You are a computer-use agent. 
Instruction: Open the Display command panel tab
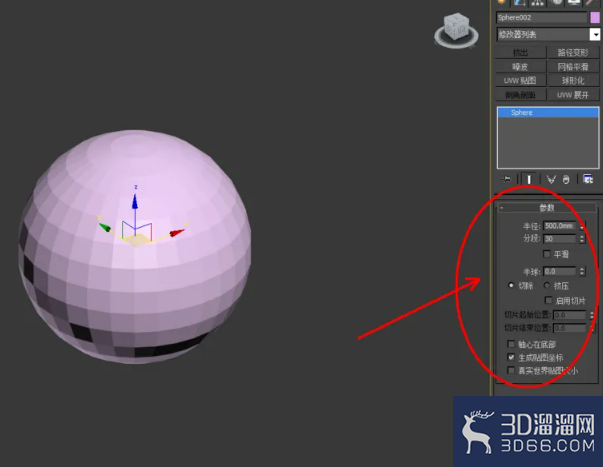[574, 2]
